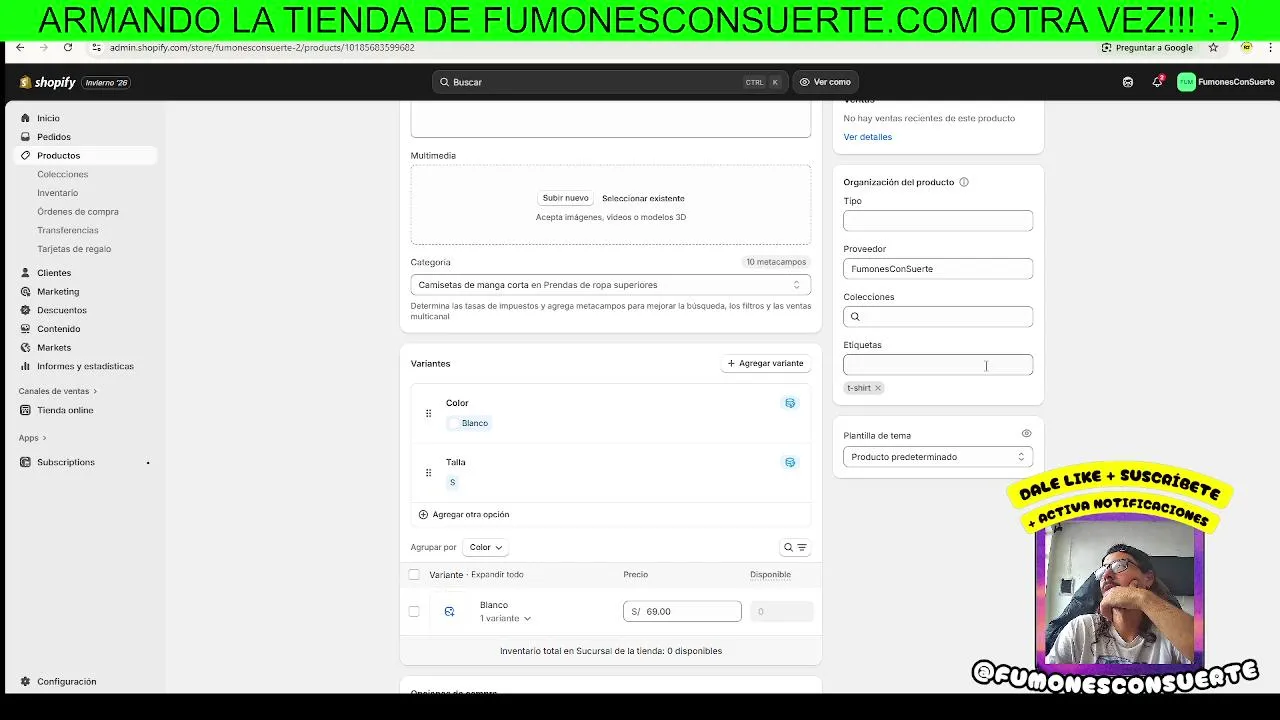Open the Plantilla de tema Producto predeterminado dropdown

point(938,457)
